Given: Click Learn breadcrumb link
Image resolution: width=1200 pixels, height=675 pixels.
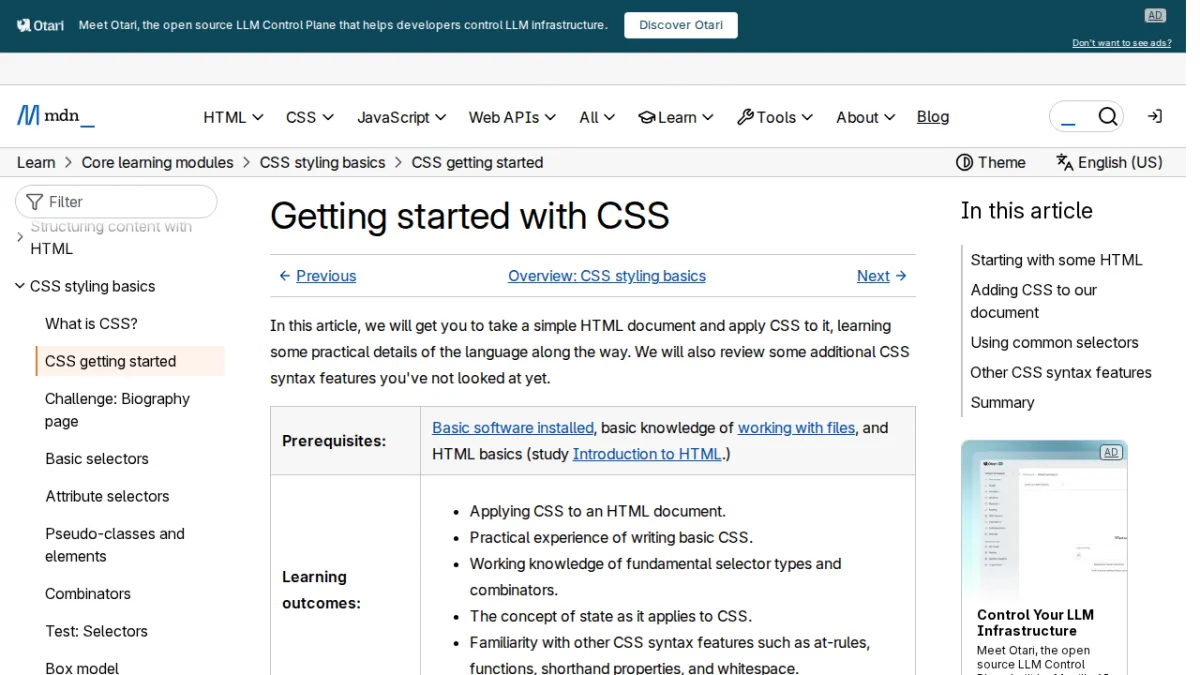Looking at the screenshot, I should (36, 162).
